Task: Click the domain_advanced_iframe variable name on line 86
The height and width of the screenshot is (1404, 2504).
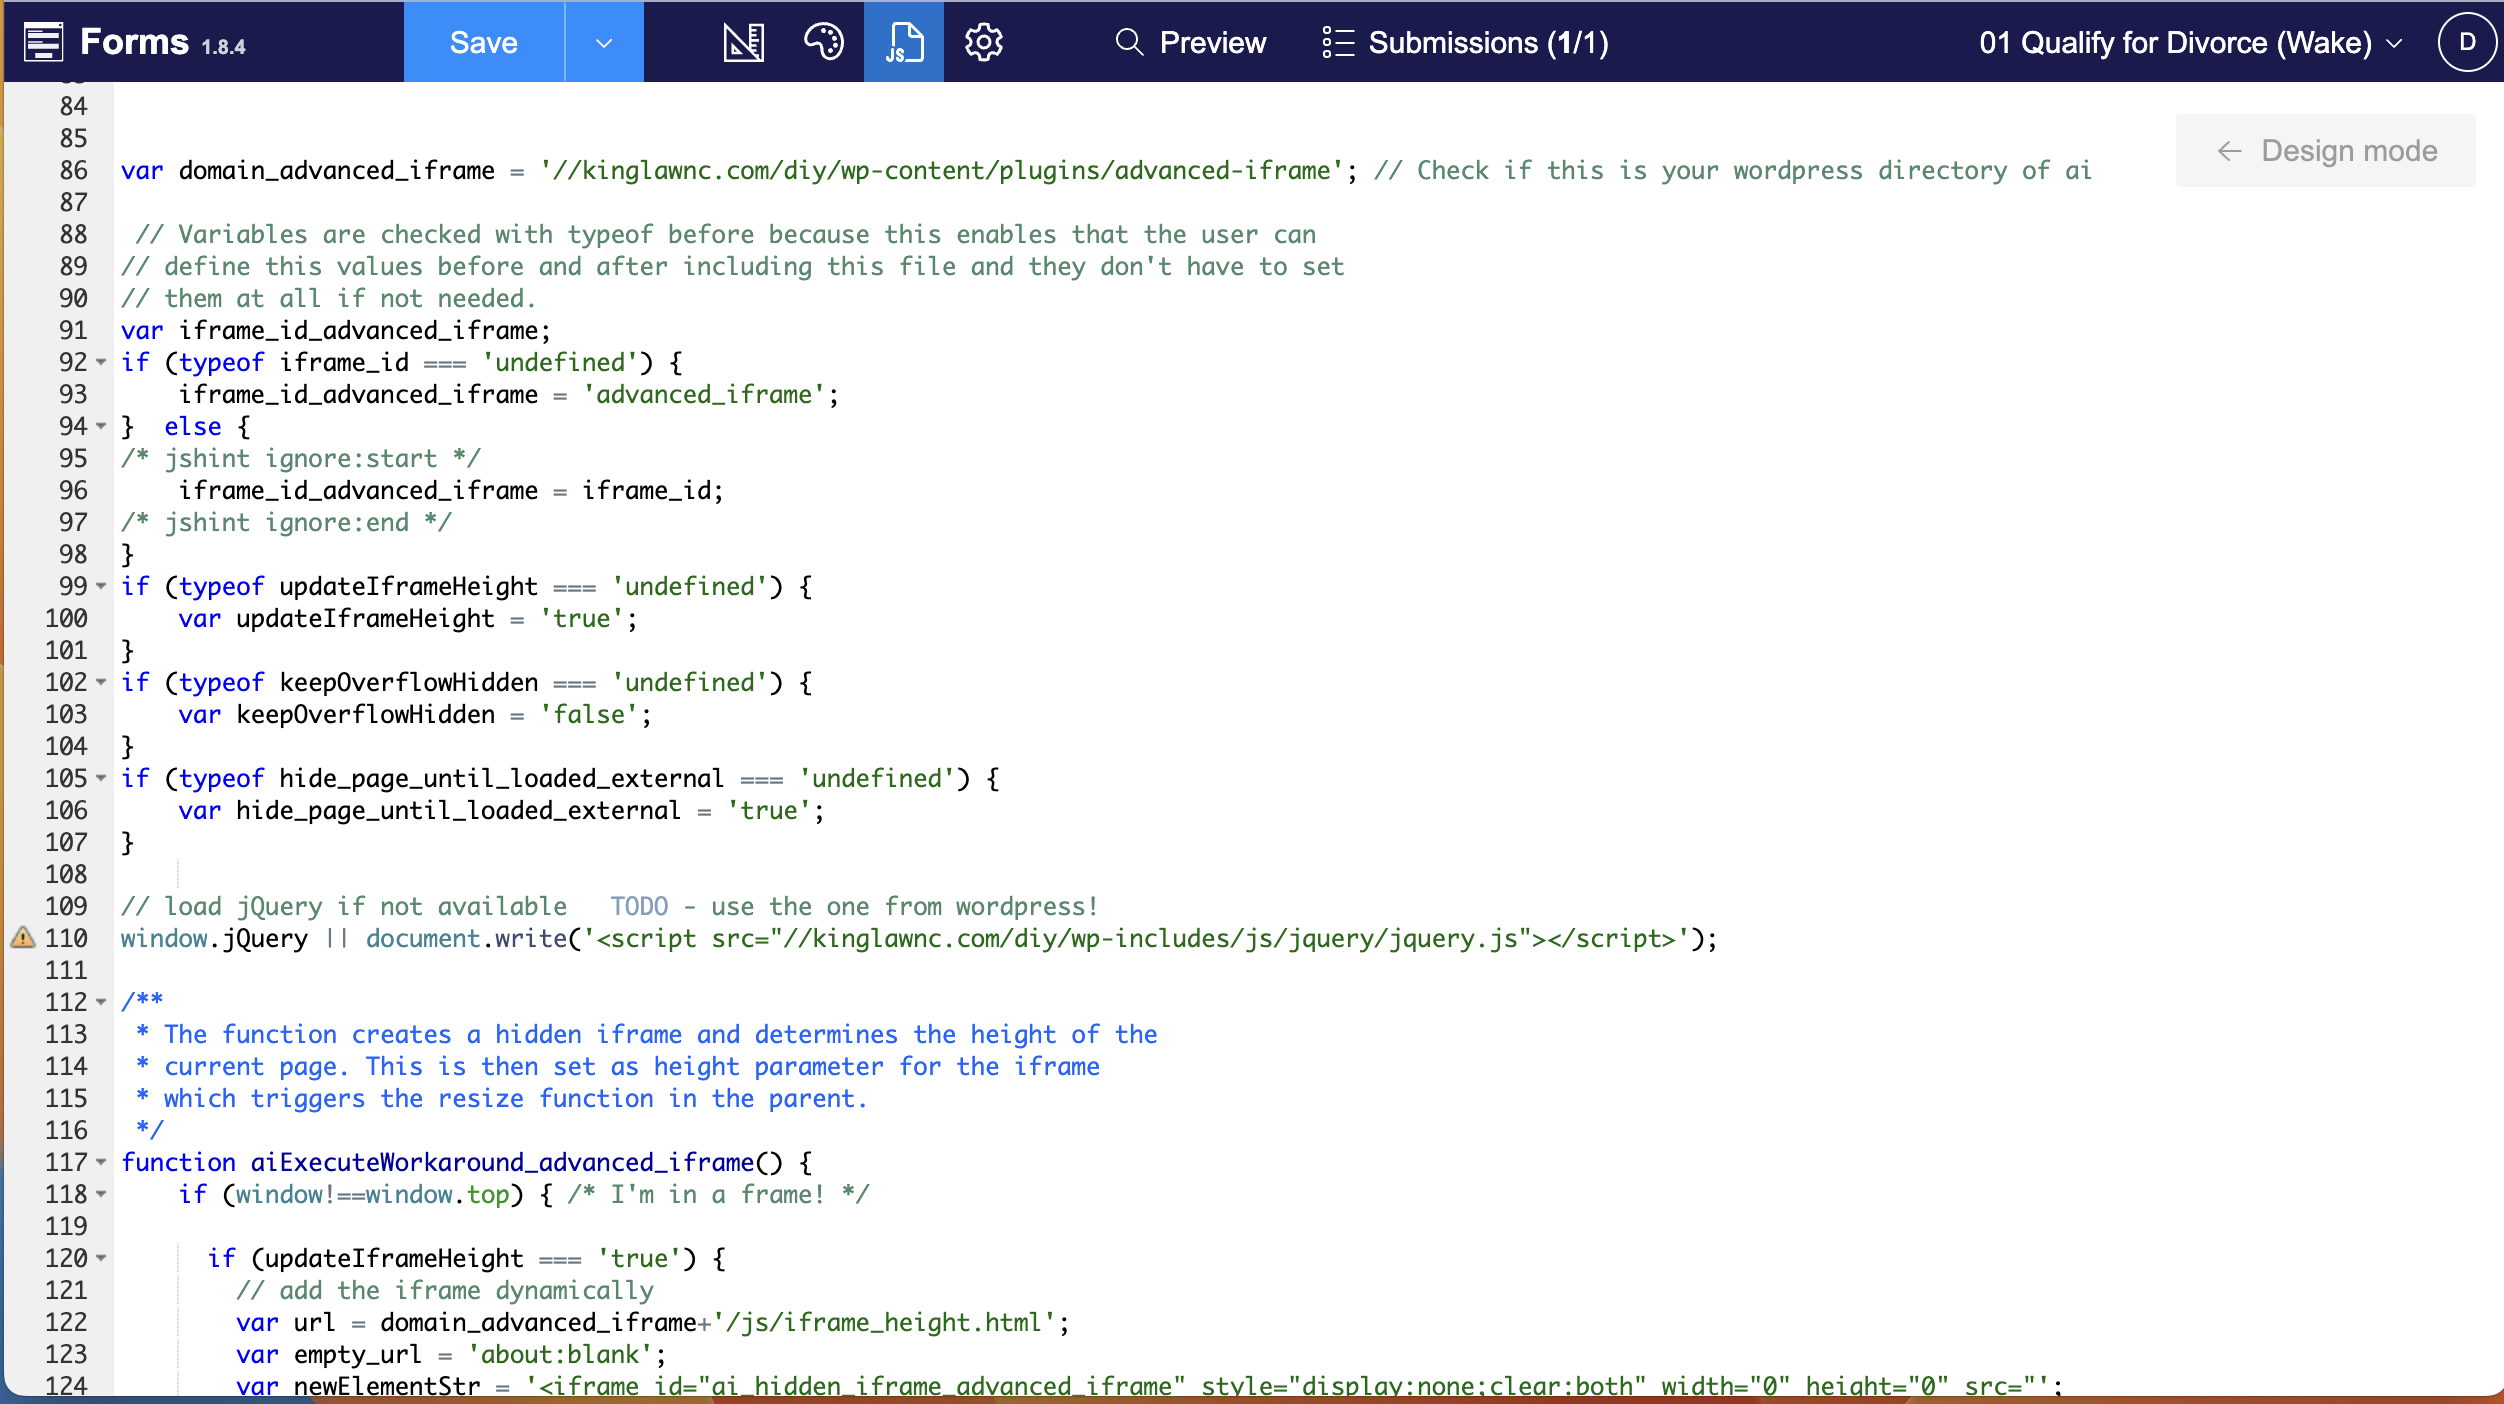Action: point(337,170)
